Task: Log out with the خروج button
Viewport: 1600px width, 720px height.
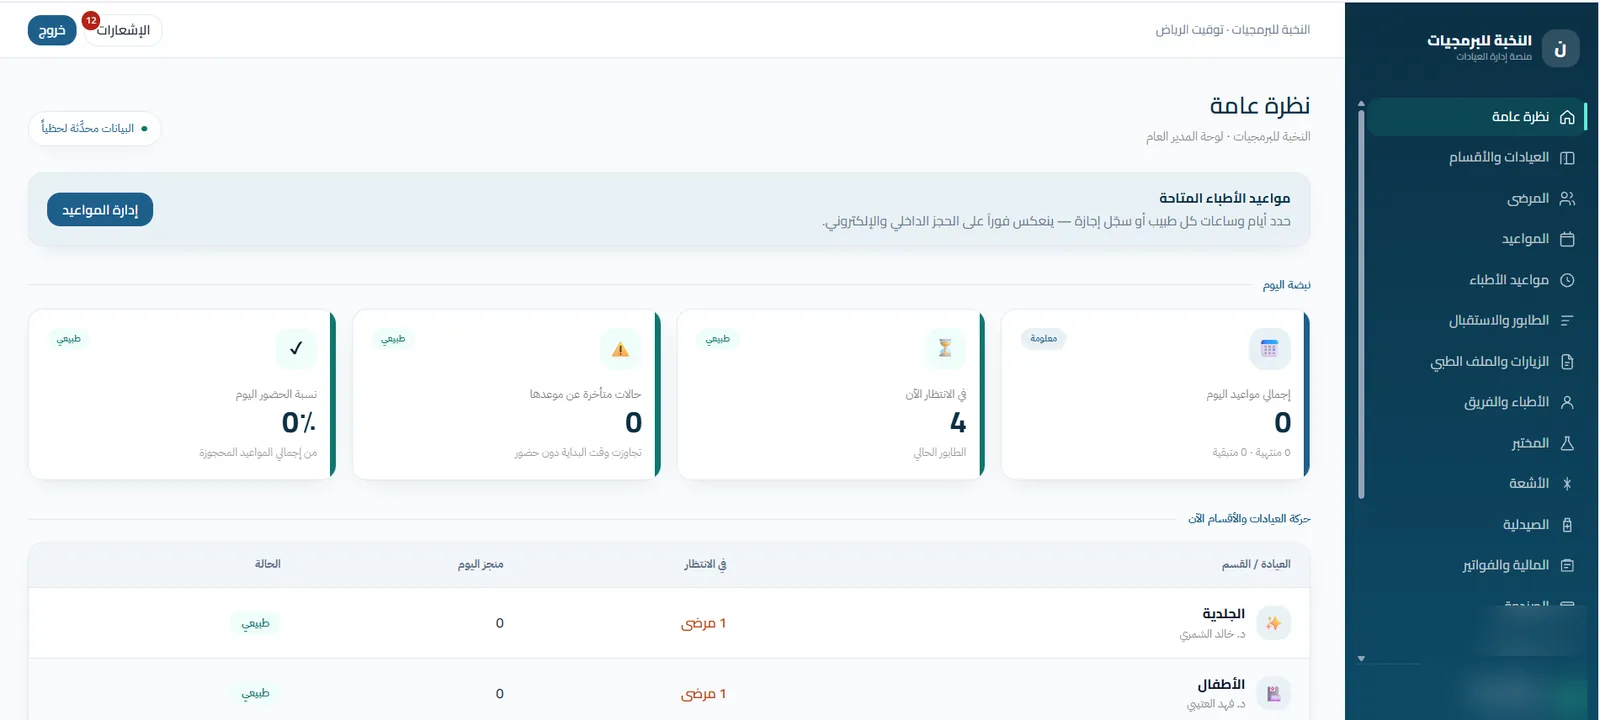Action: [x=52, y=30]
